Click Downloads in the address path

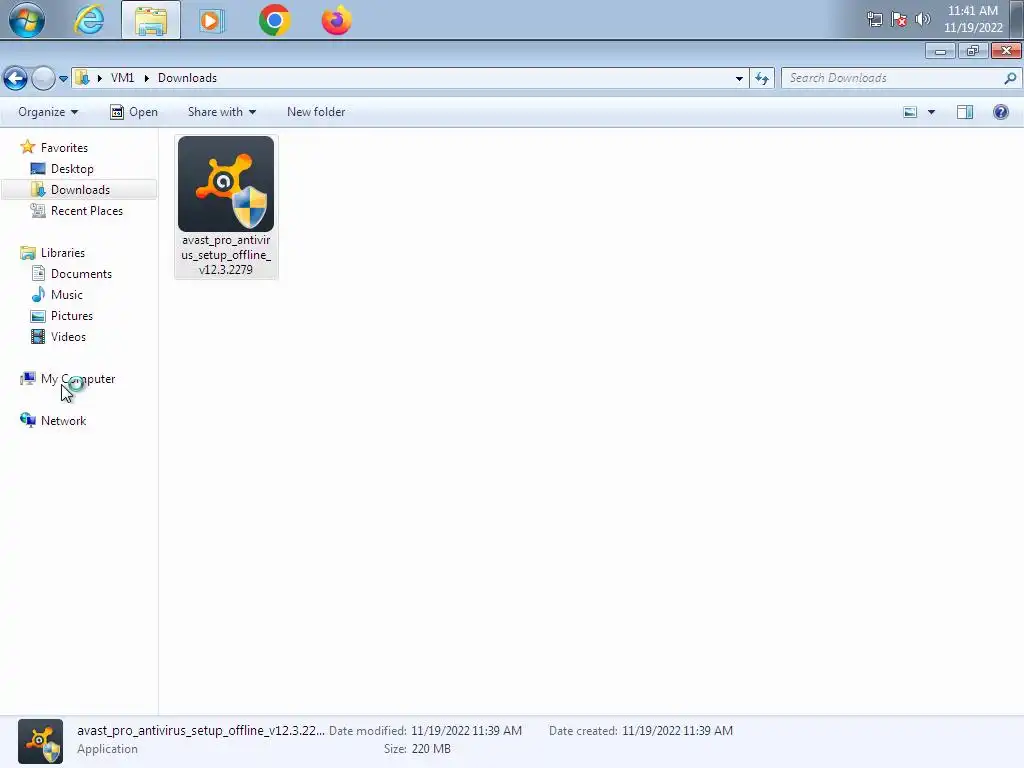click(187, 78)
